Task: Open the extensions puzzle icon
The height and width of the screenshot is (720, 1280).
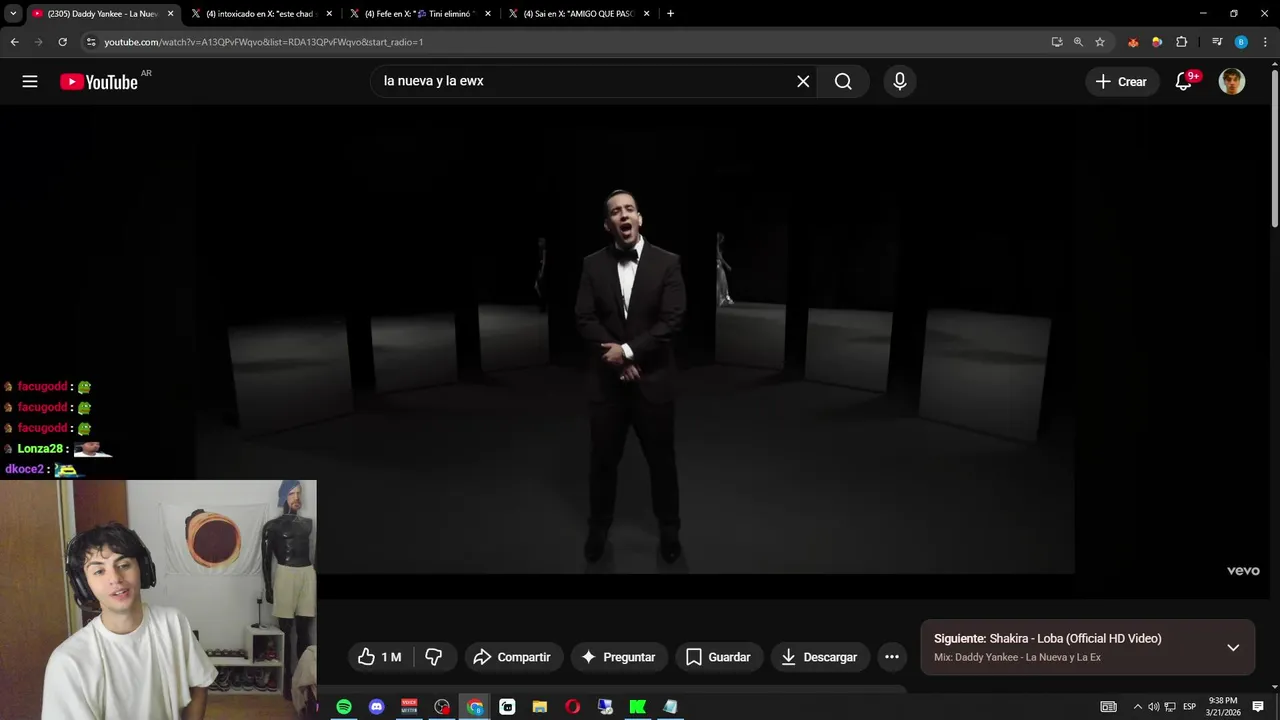Action: point(1182,42)
